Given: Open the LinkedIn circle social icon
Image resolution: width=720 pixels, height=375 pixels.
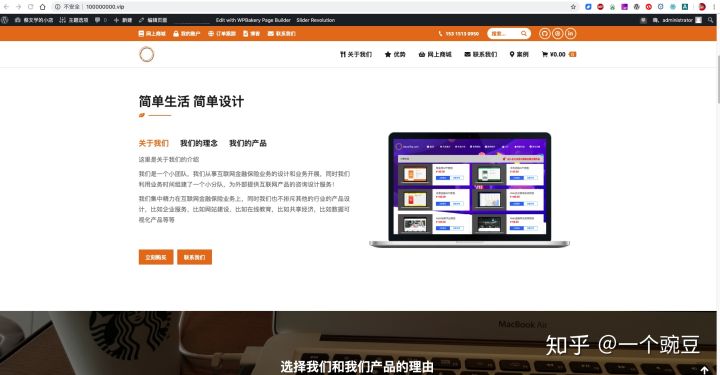Looking at the screenshot, I should pyautogui.click(x=570, y=34).
